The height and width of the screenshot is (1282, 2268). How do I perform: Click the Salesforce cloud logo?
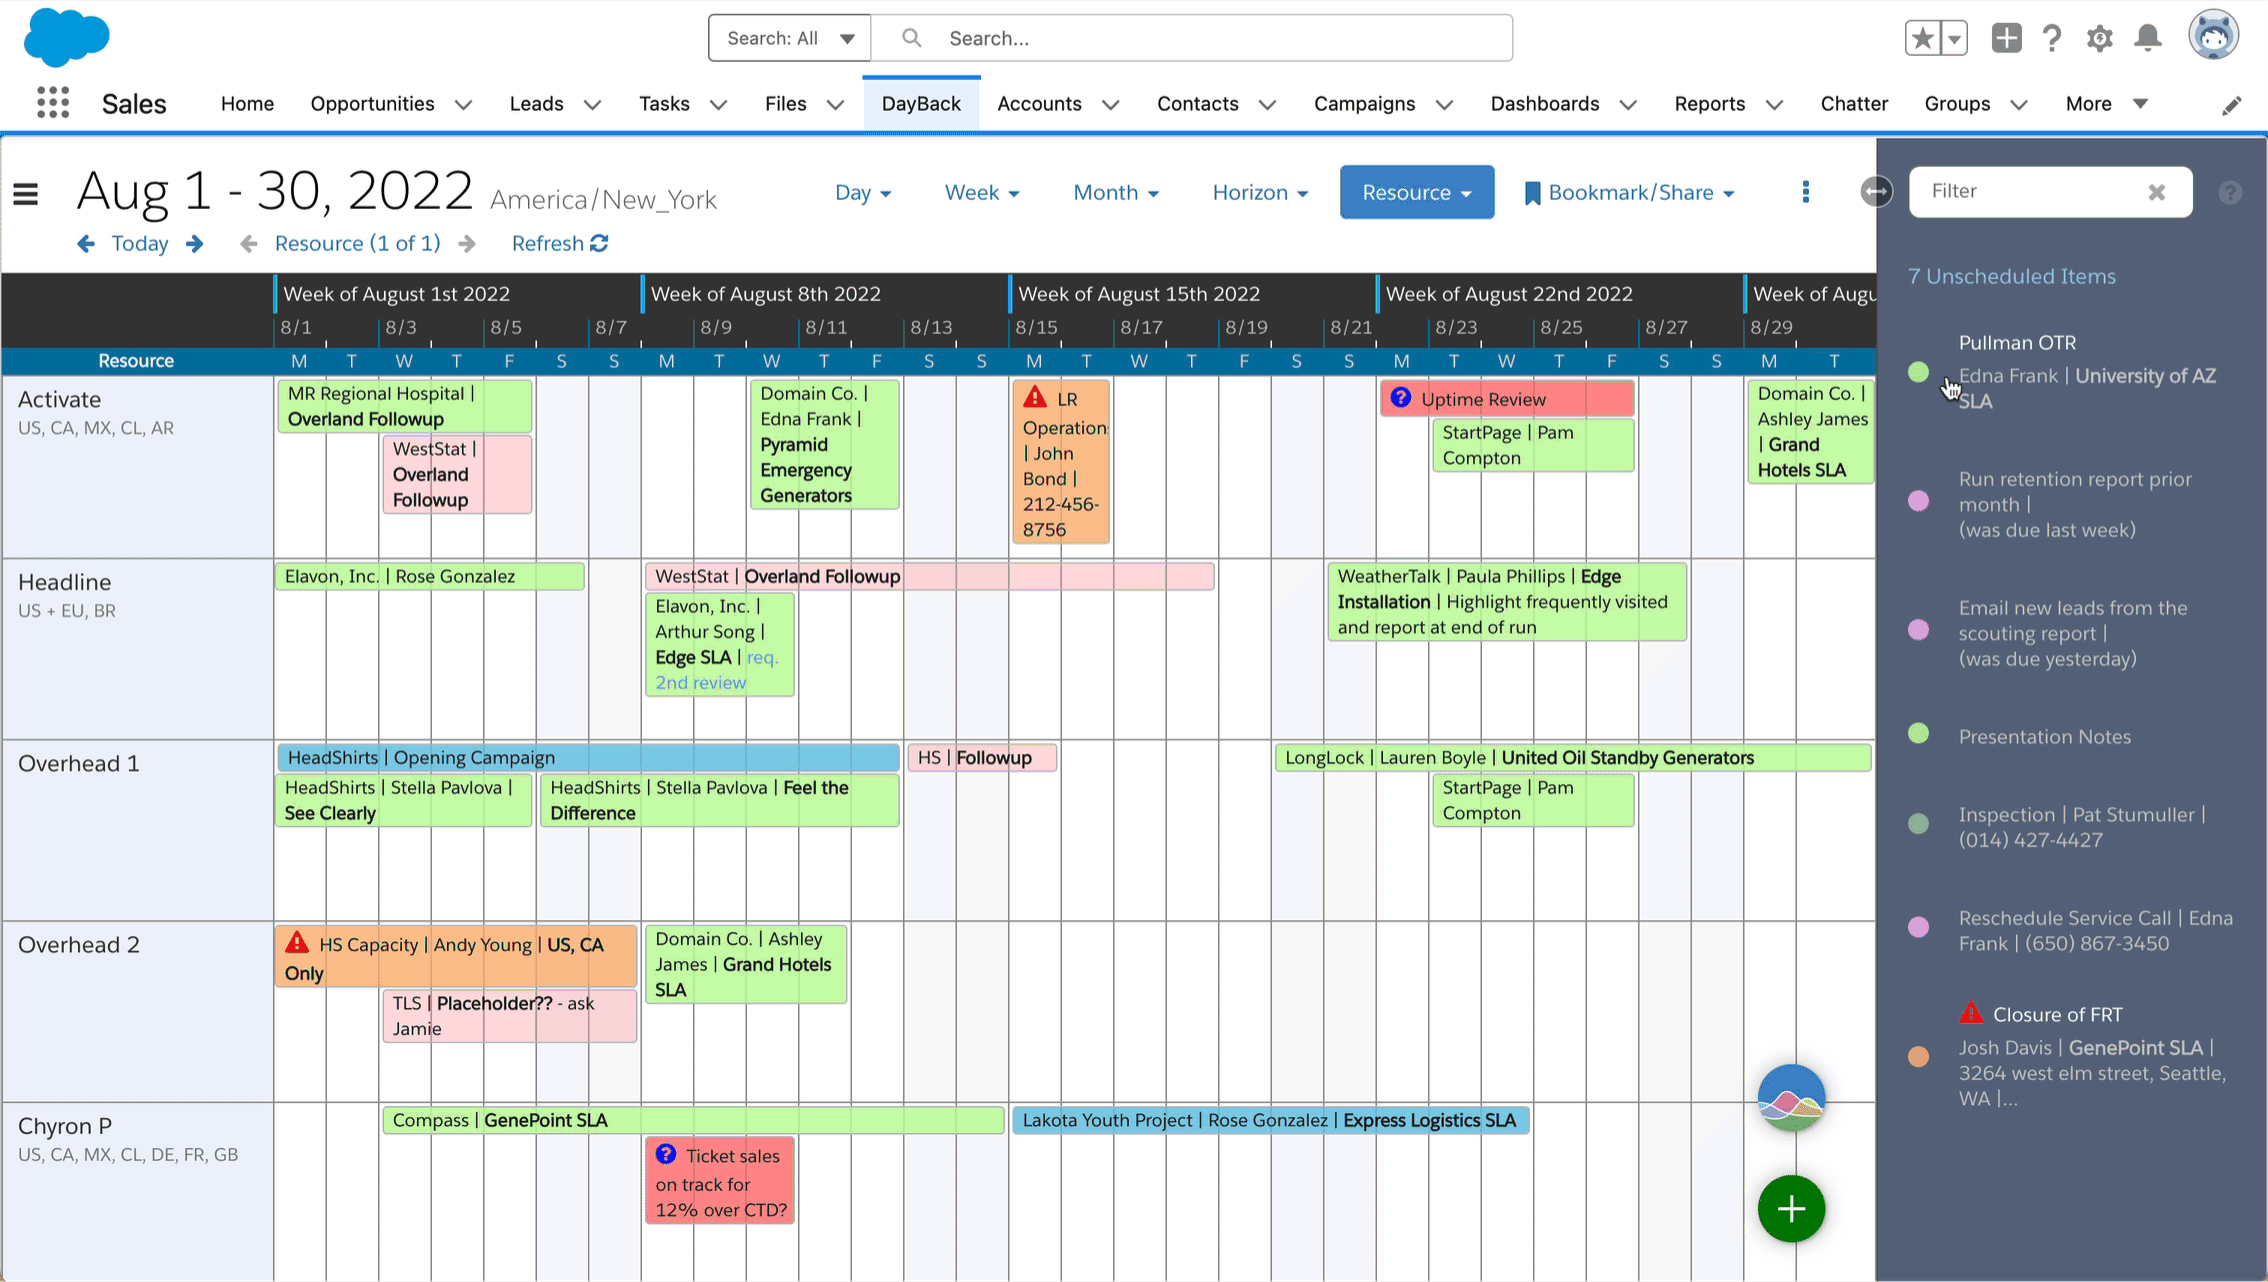tap(66, 37)
